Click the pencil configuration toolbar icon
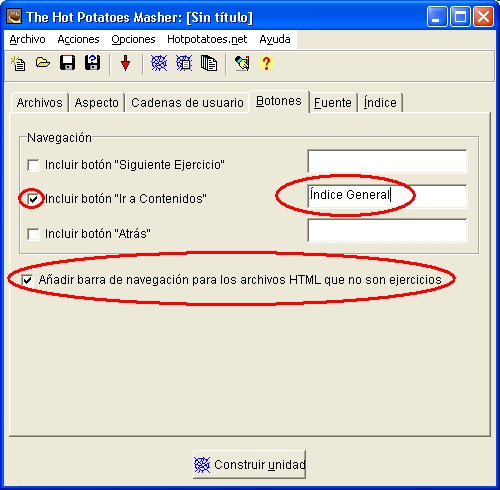The width and height of the screenshot is (500, 490). [x=242, y=63]
